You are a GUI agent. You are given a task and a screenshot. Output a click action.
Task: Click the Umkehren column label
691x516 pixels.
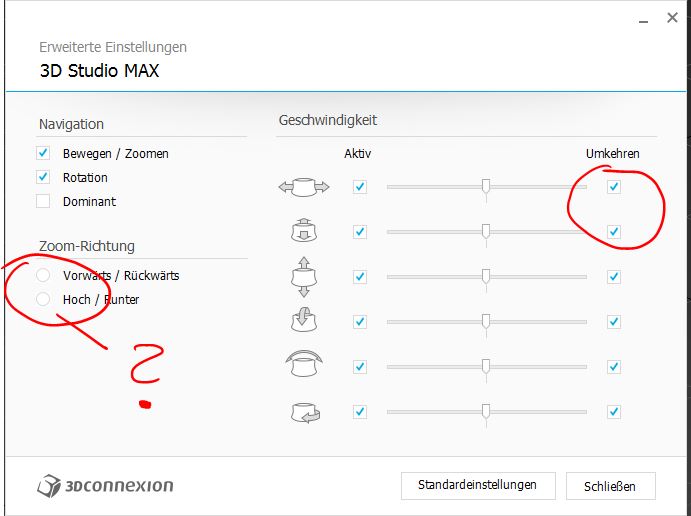613,153
